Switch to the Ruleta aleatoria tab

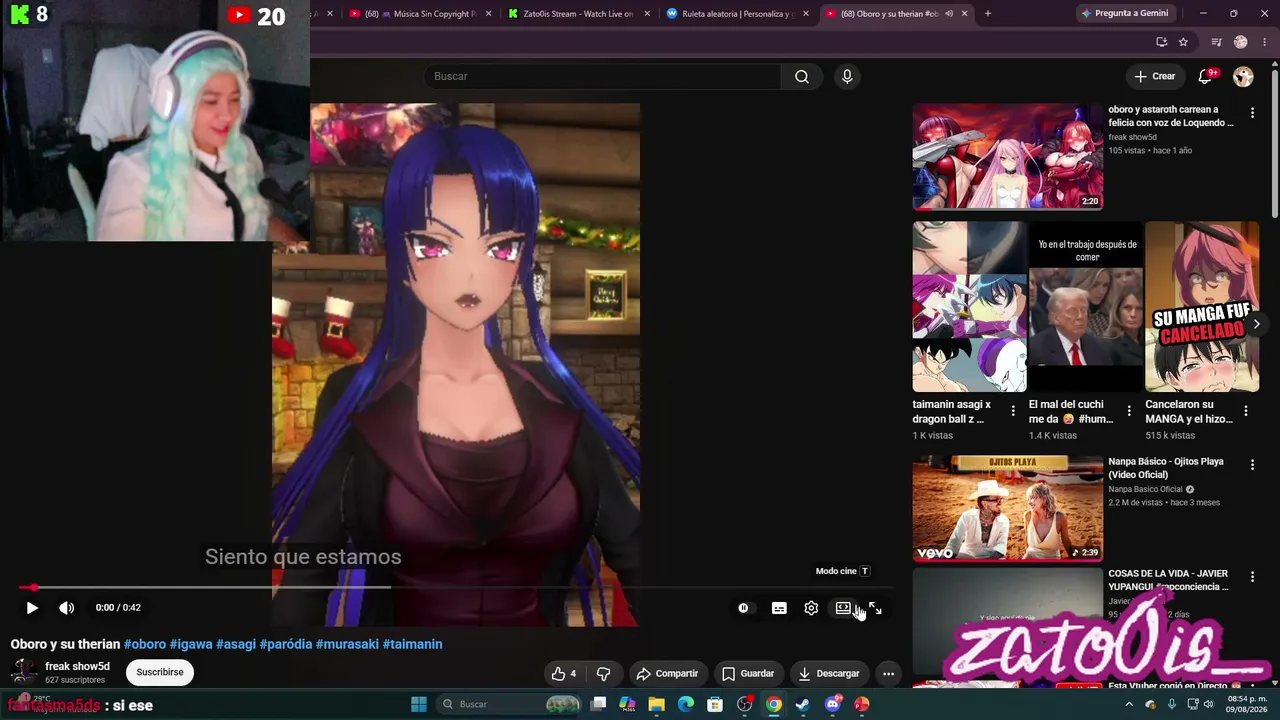coord(737,14)
